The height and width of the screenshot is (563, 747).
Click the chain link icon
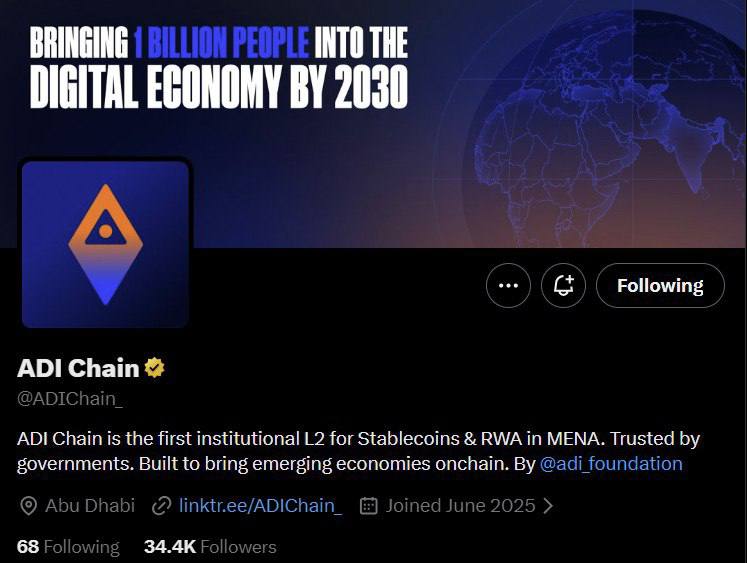[x=160, y=506]
